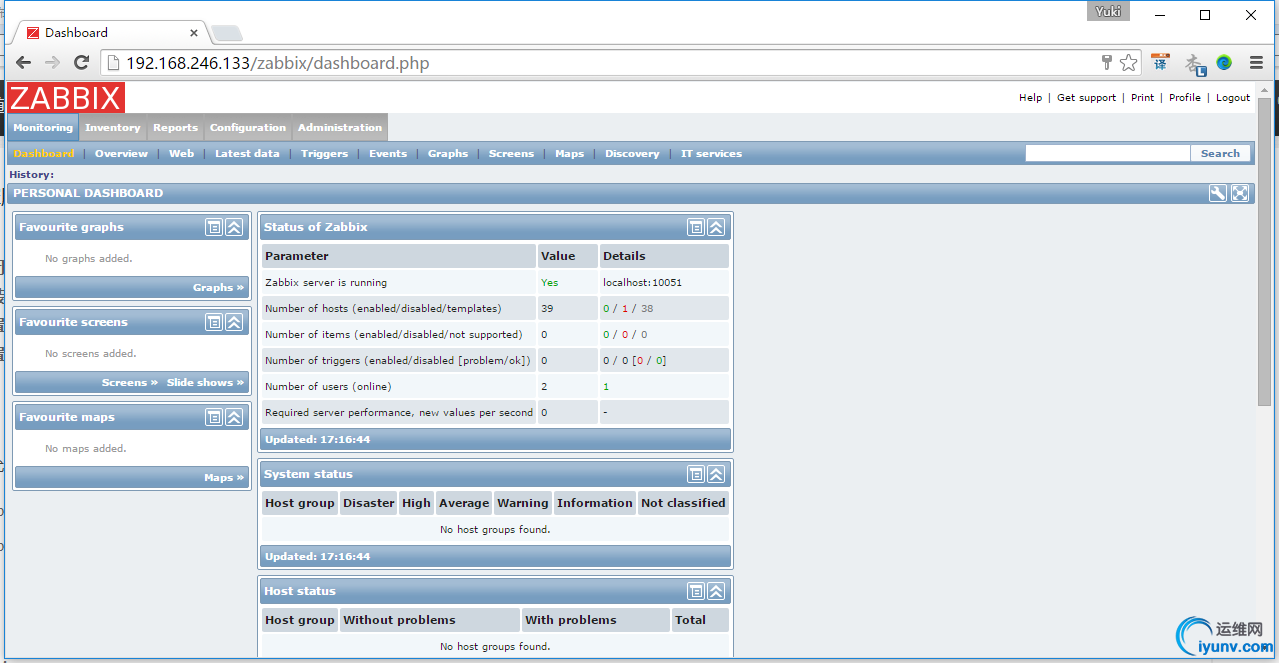Reload the dashboard page

click(82, 63)
